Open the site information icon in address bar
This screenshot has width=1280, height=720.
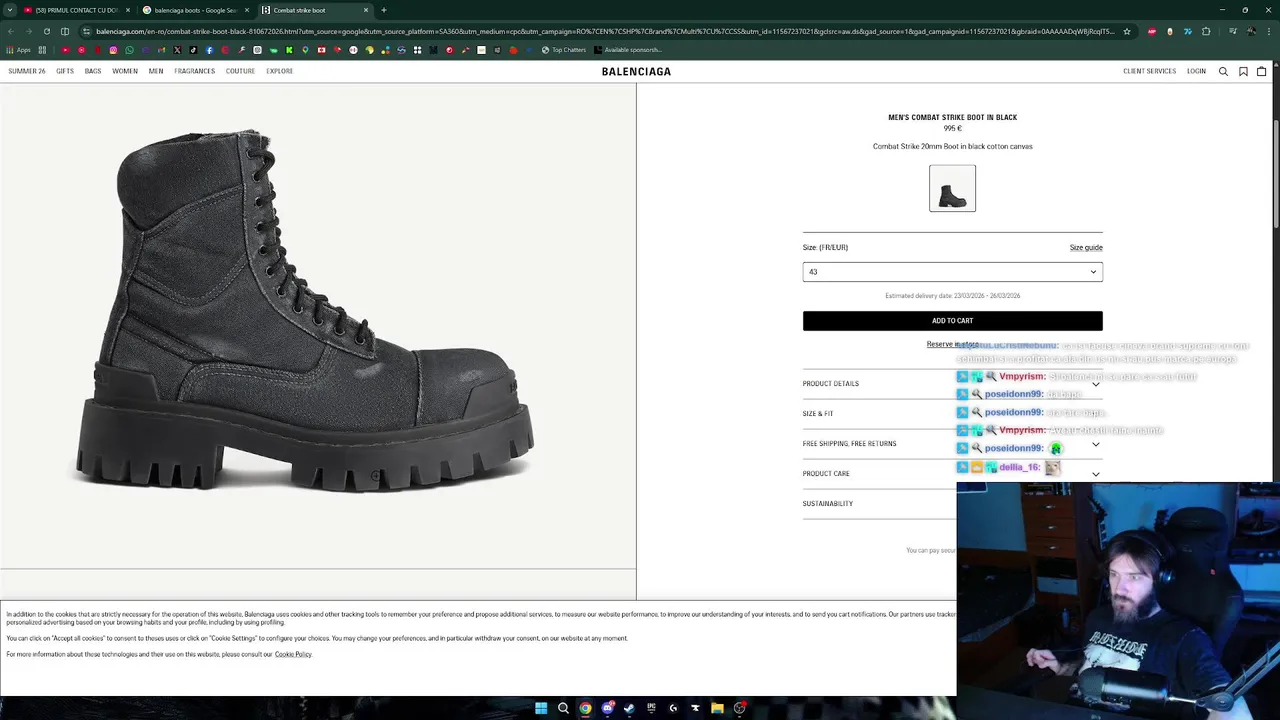[x=86, y=31]
